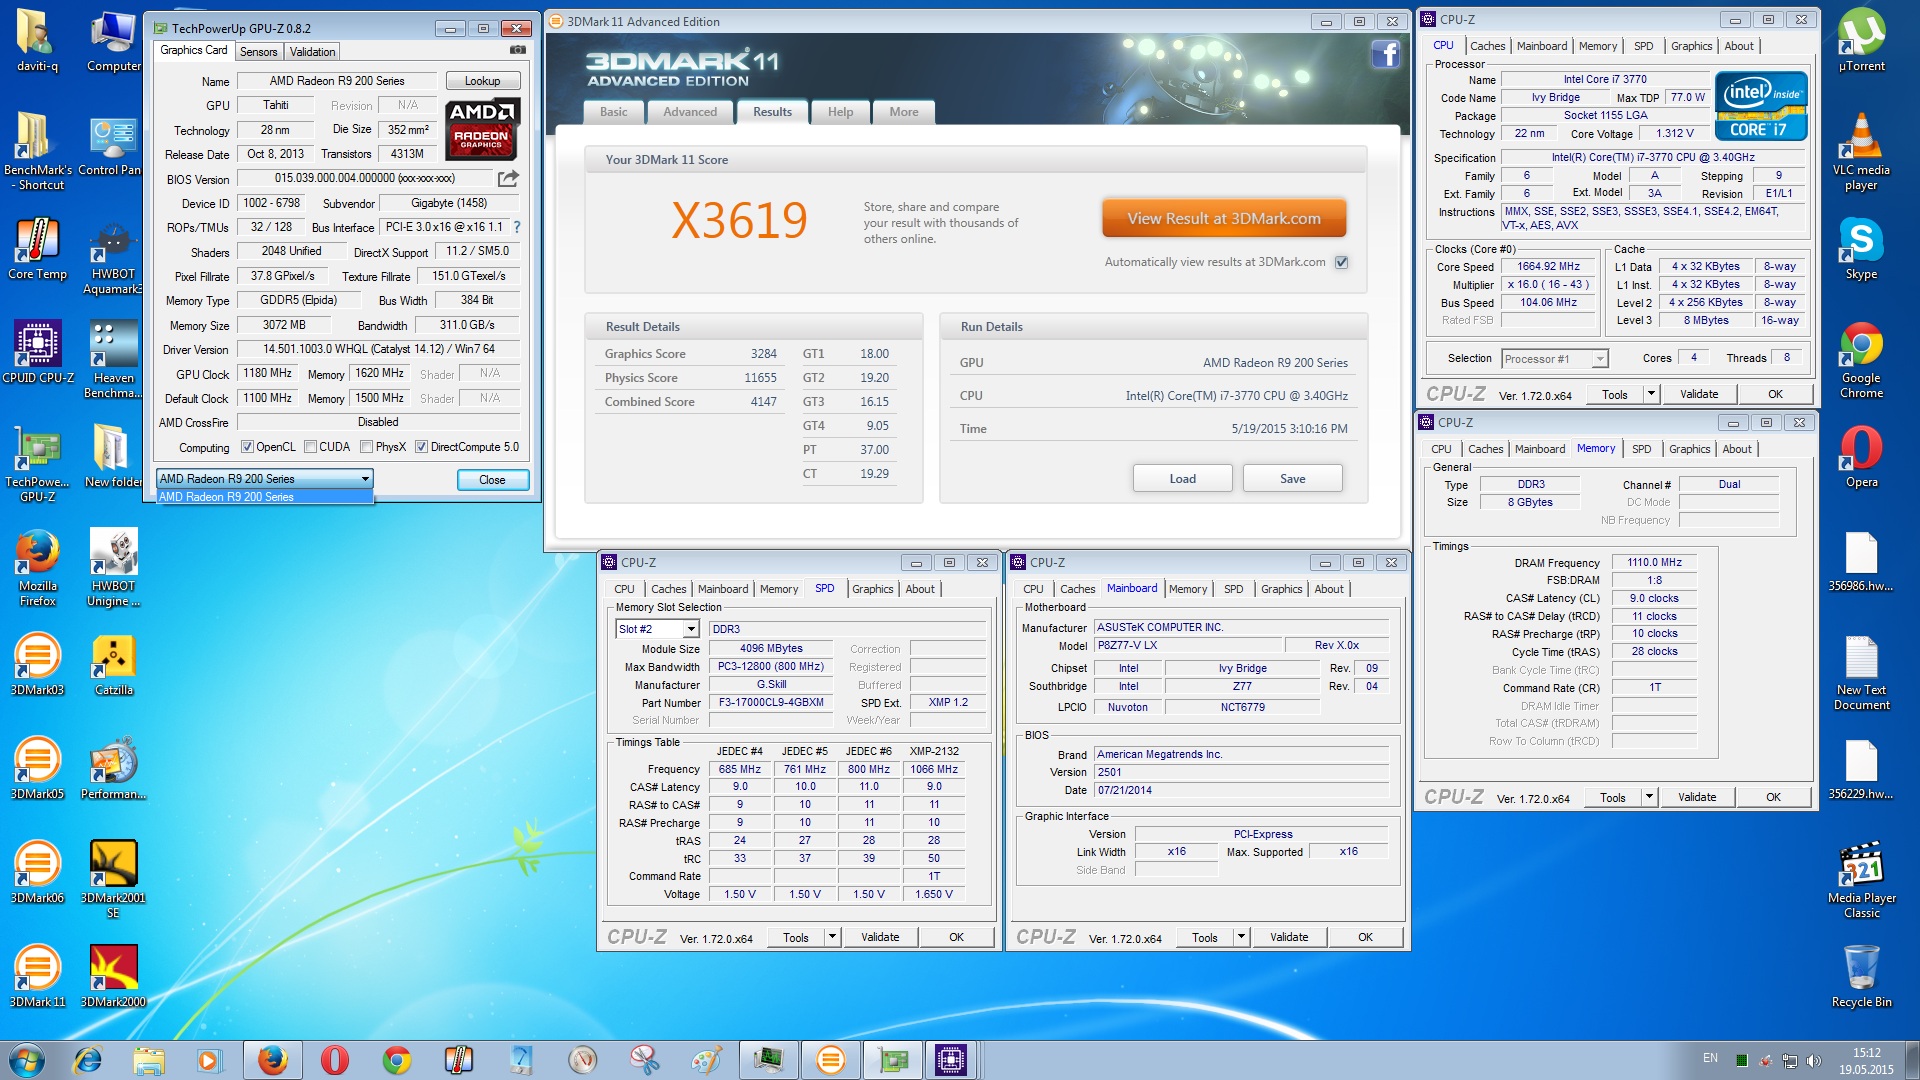This screenshot has height=1080, width=1920.
Task: Click OK in the CPU-Z Mainboard window
Action: click(x=1365, y=937)
